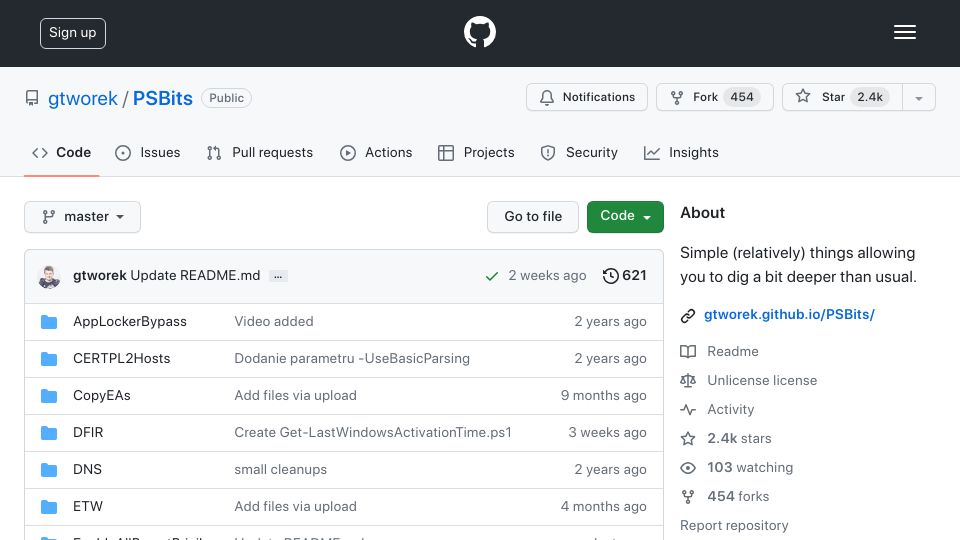Open the master branch dropdown
The image size is (960, 540).
[x=83, y=217]
